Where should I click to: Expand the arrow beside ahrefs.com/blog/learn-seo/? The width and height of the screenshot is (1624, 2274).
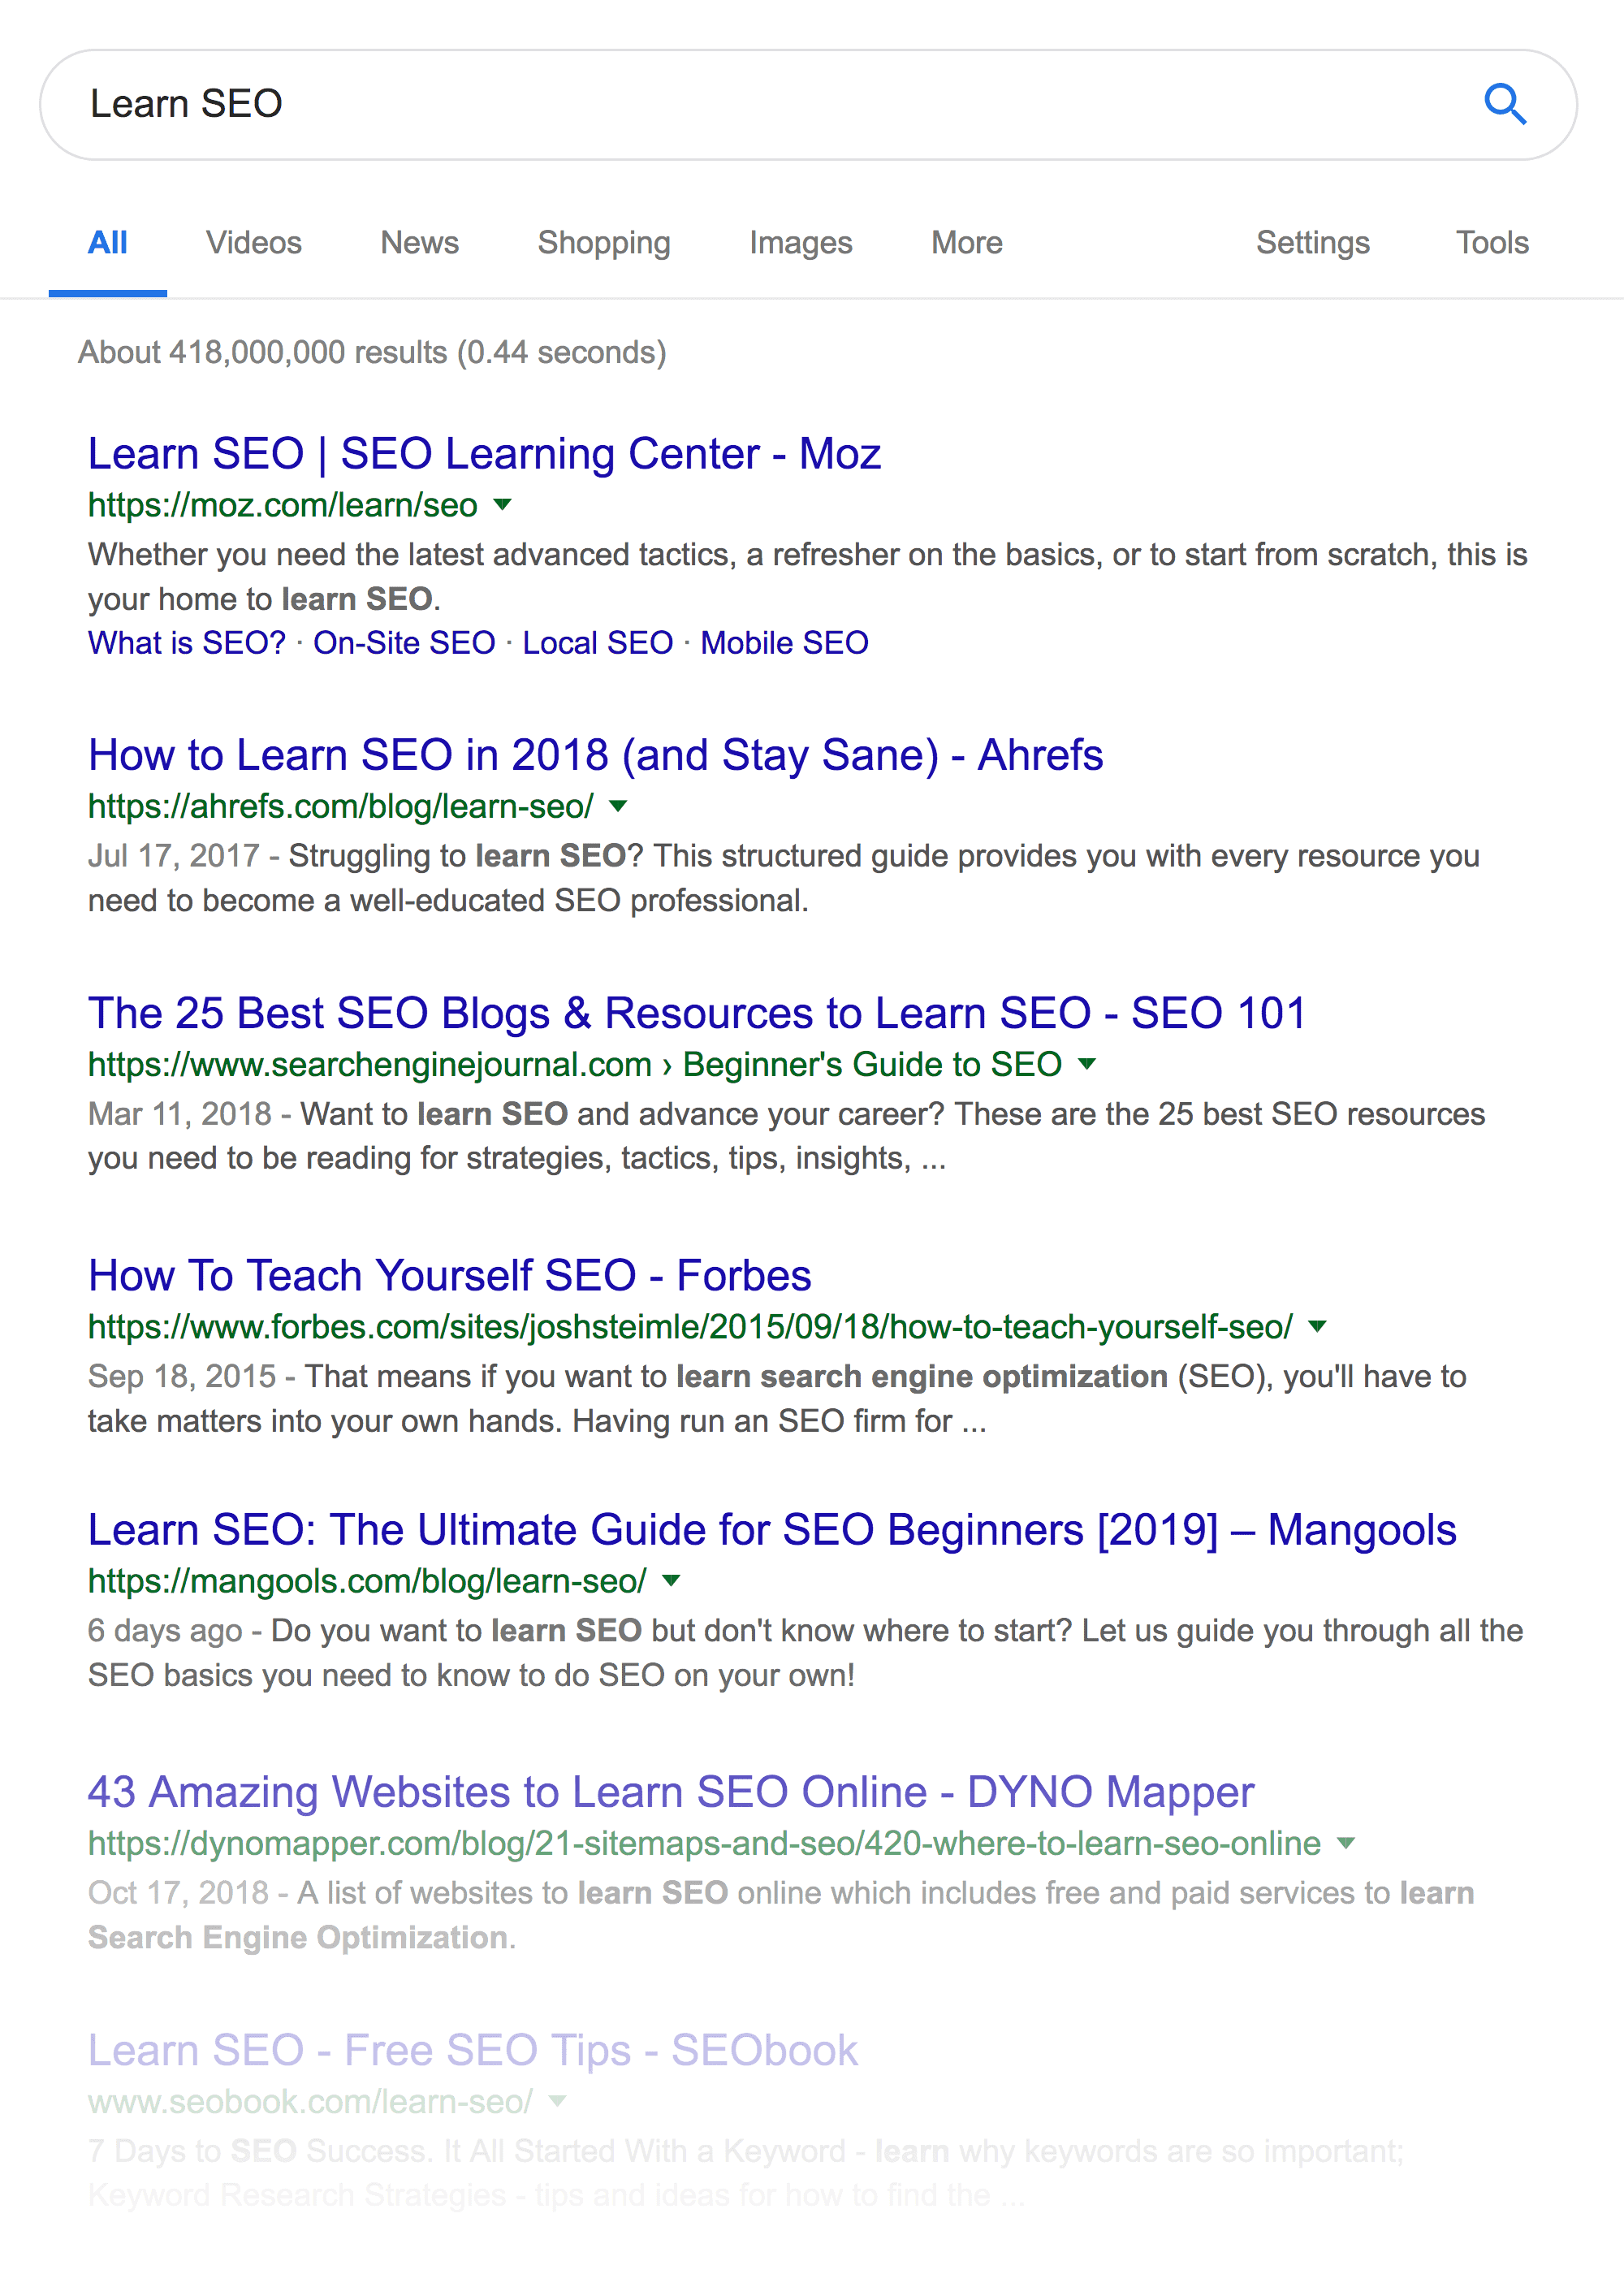point(619,805)
